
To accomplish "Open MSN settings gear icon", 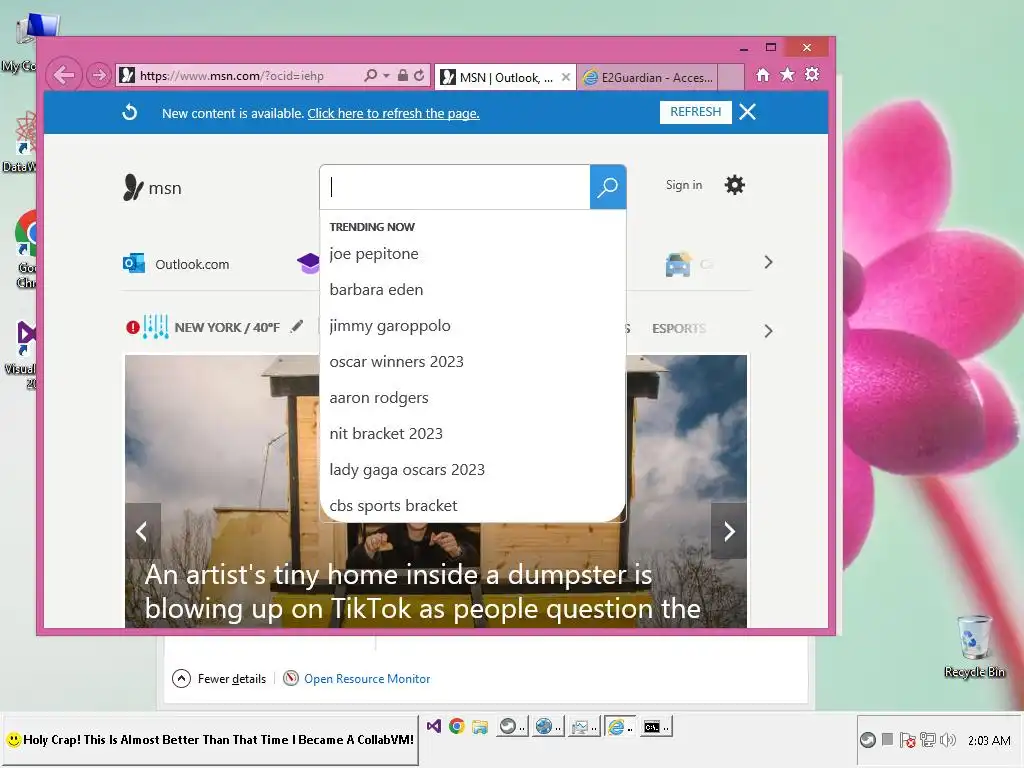I will [x=735, y=185].
